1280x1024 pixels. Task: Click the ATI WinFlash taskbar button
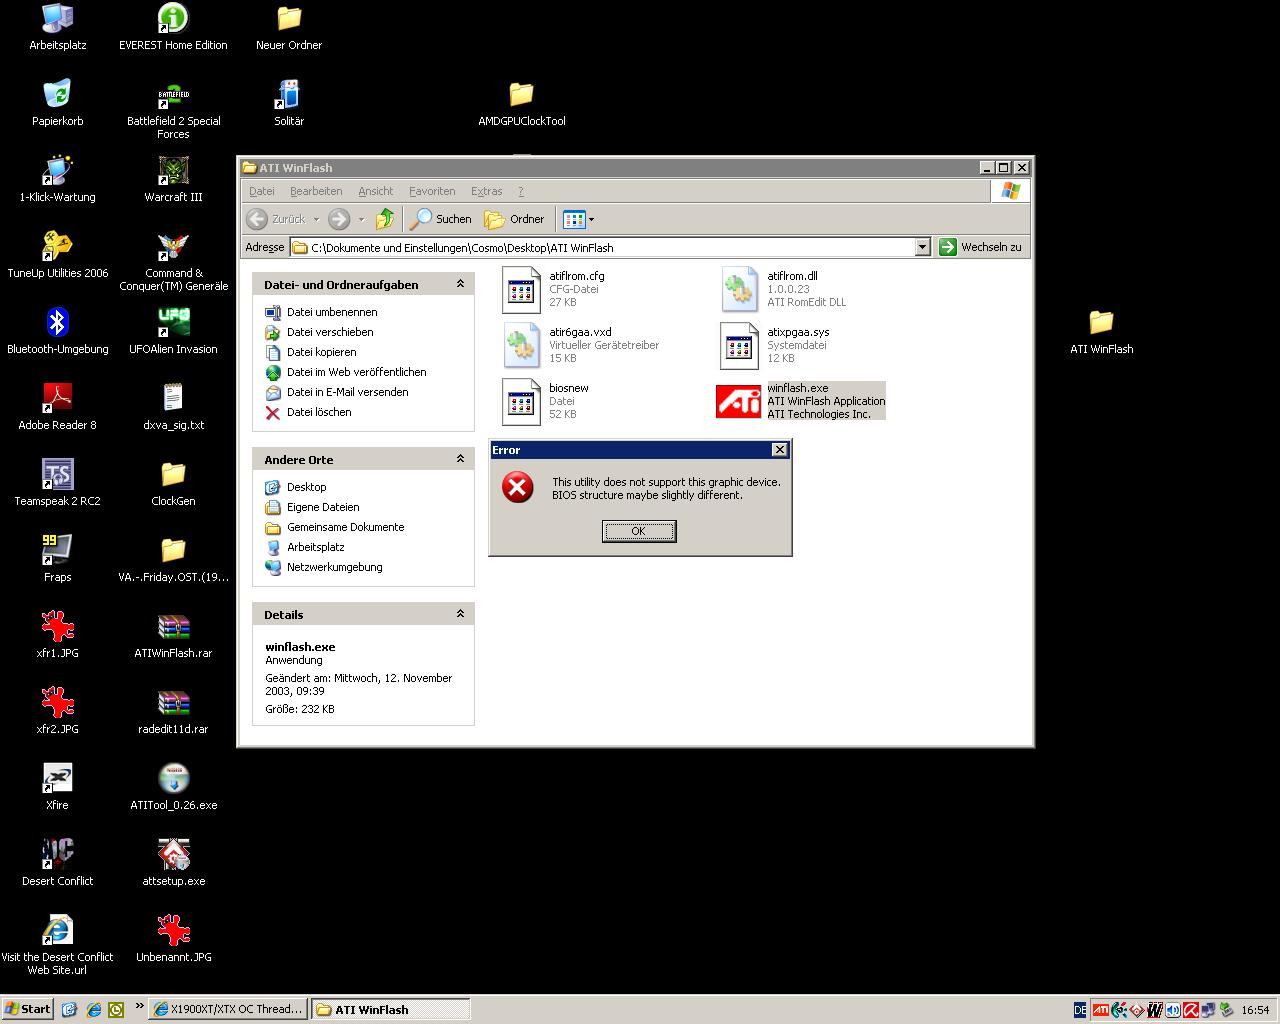390,1009
